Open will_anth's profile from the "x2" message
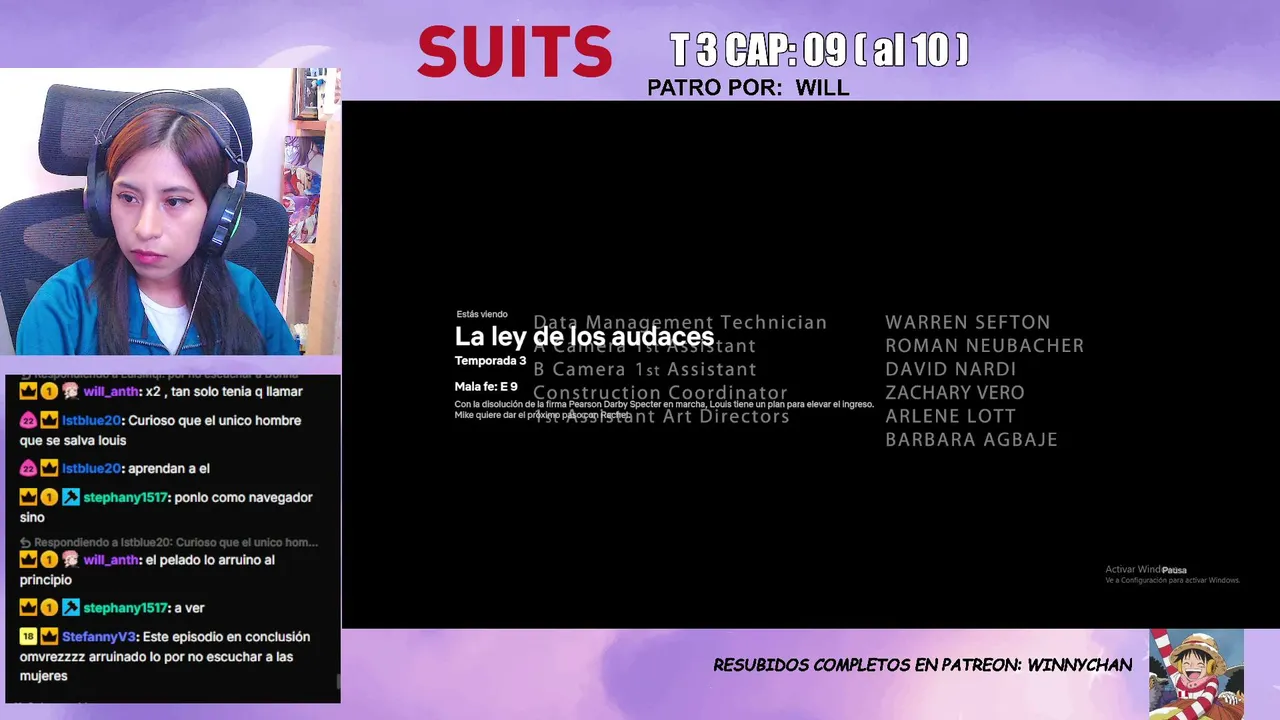The image size is (1280, 720). (x=112, y=392)
